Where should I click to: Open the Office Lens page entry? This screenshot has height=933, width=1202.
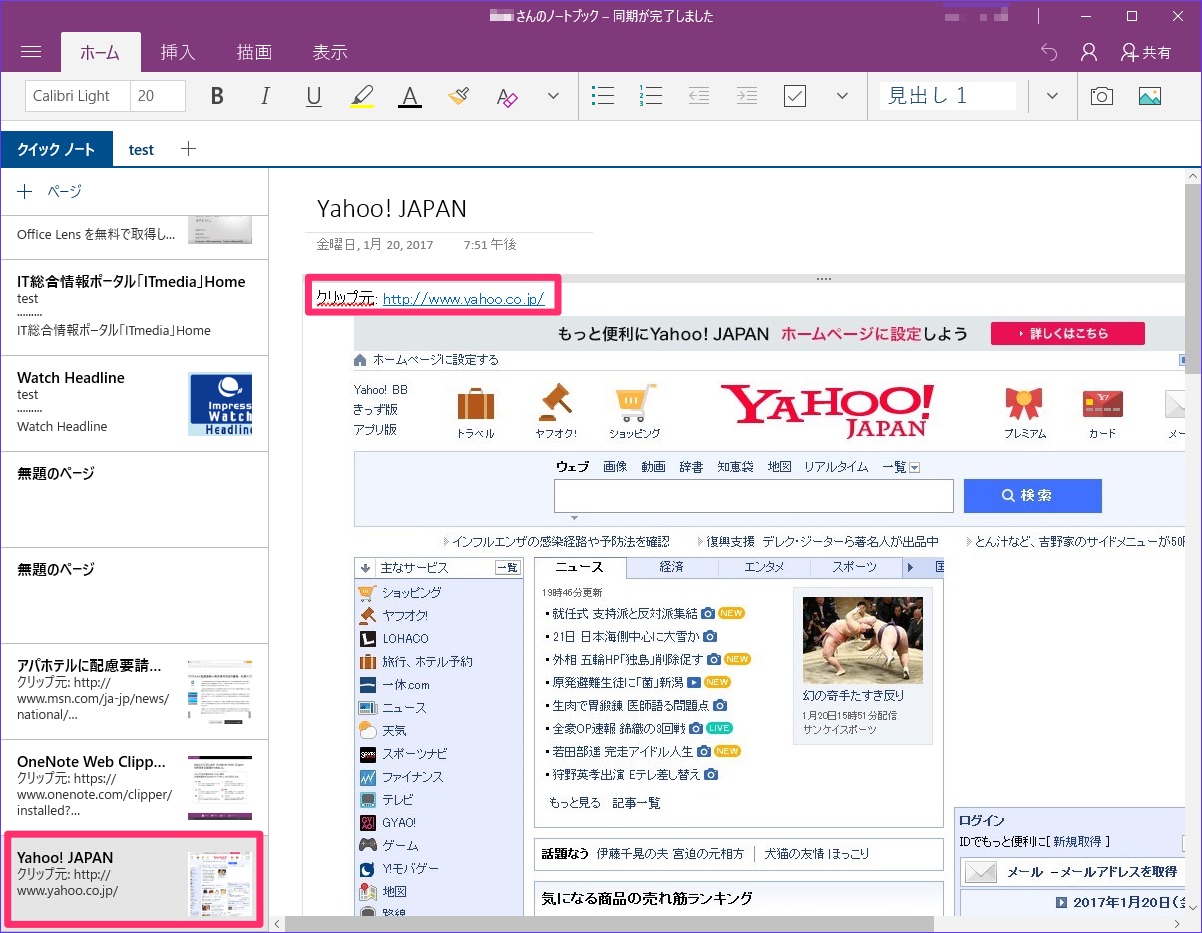[x=134, y=236]
